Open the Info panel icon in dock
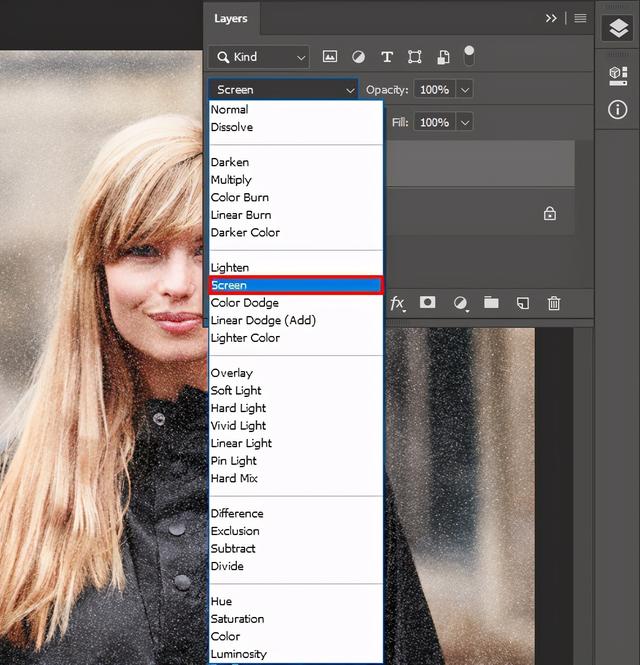The height and width of the screenshot is (665, 640). (617, 109)
